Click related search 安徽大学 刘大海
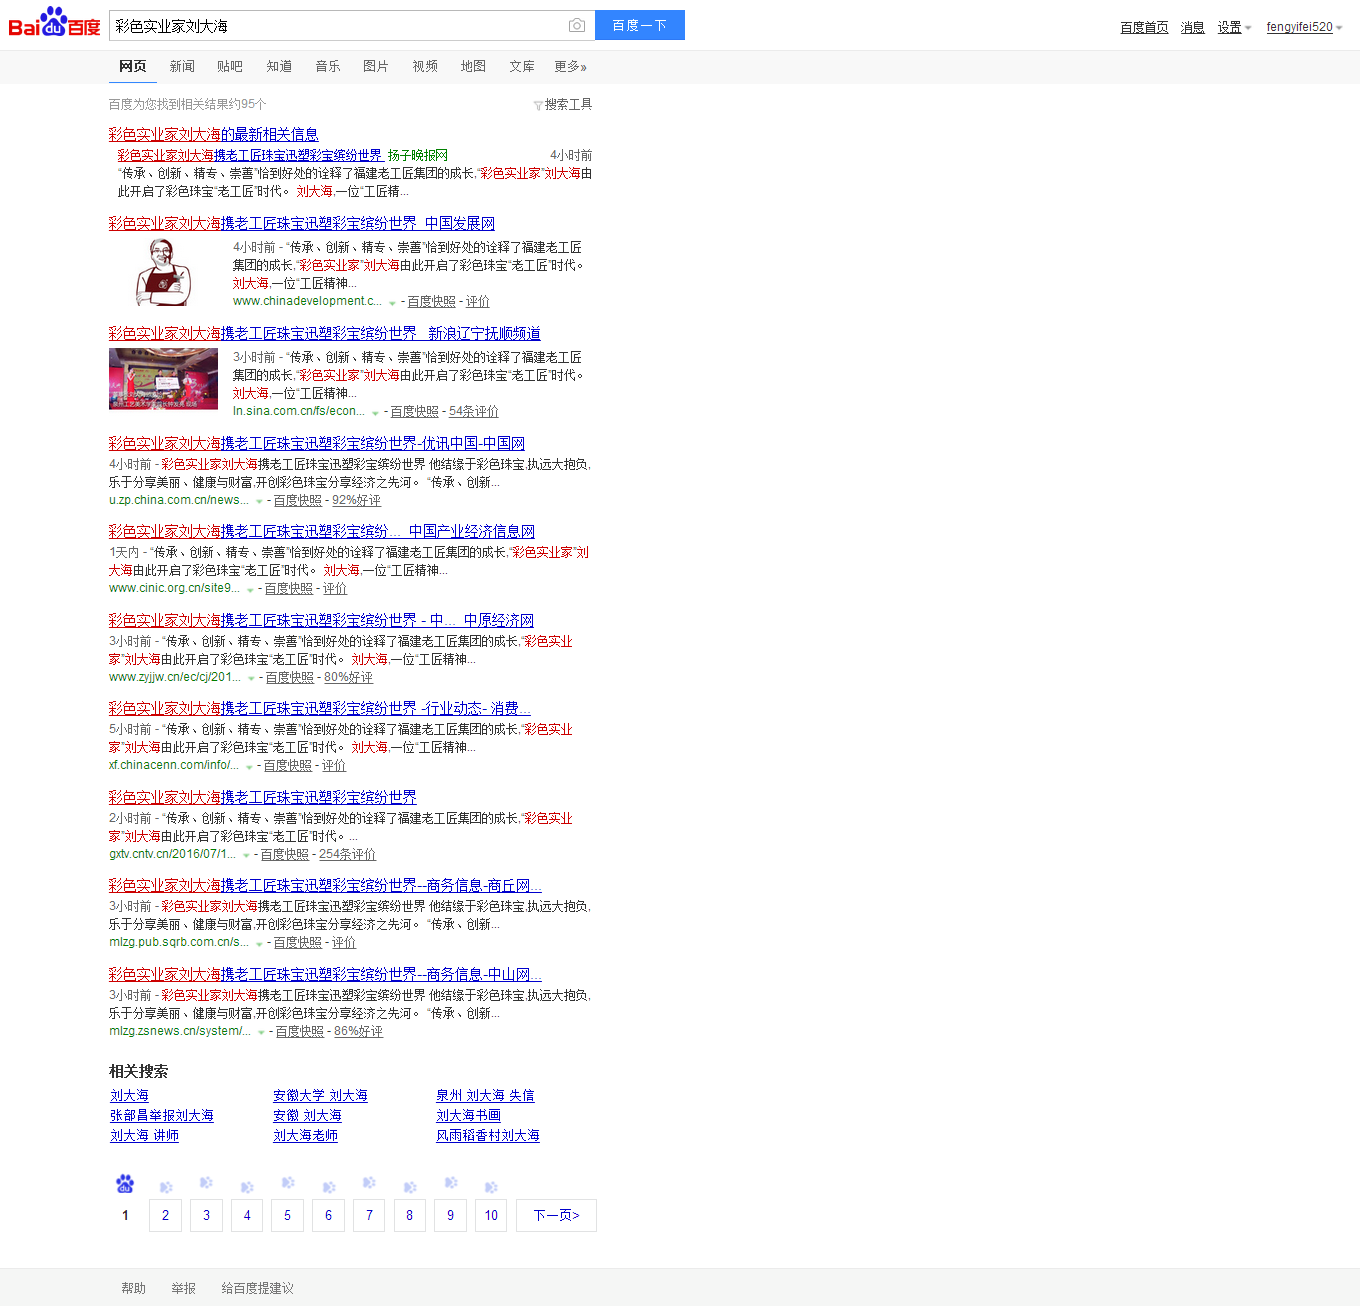Screen dimensions: 1360x1306 320,1096
